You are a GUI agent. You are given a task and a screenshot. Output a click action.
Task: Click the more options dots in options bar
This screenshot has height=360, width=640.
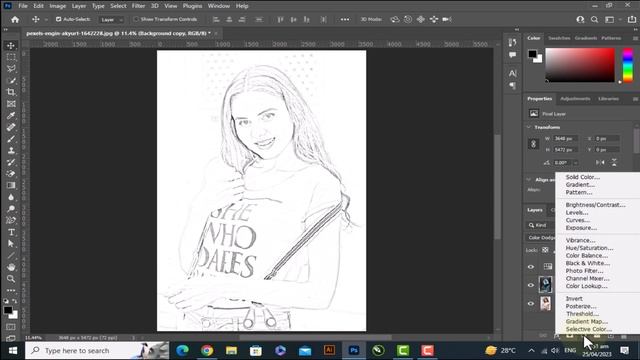pos(344,19)
